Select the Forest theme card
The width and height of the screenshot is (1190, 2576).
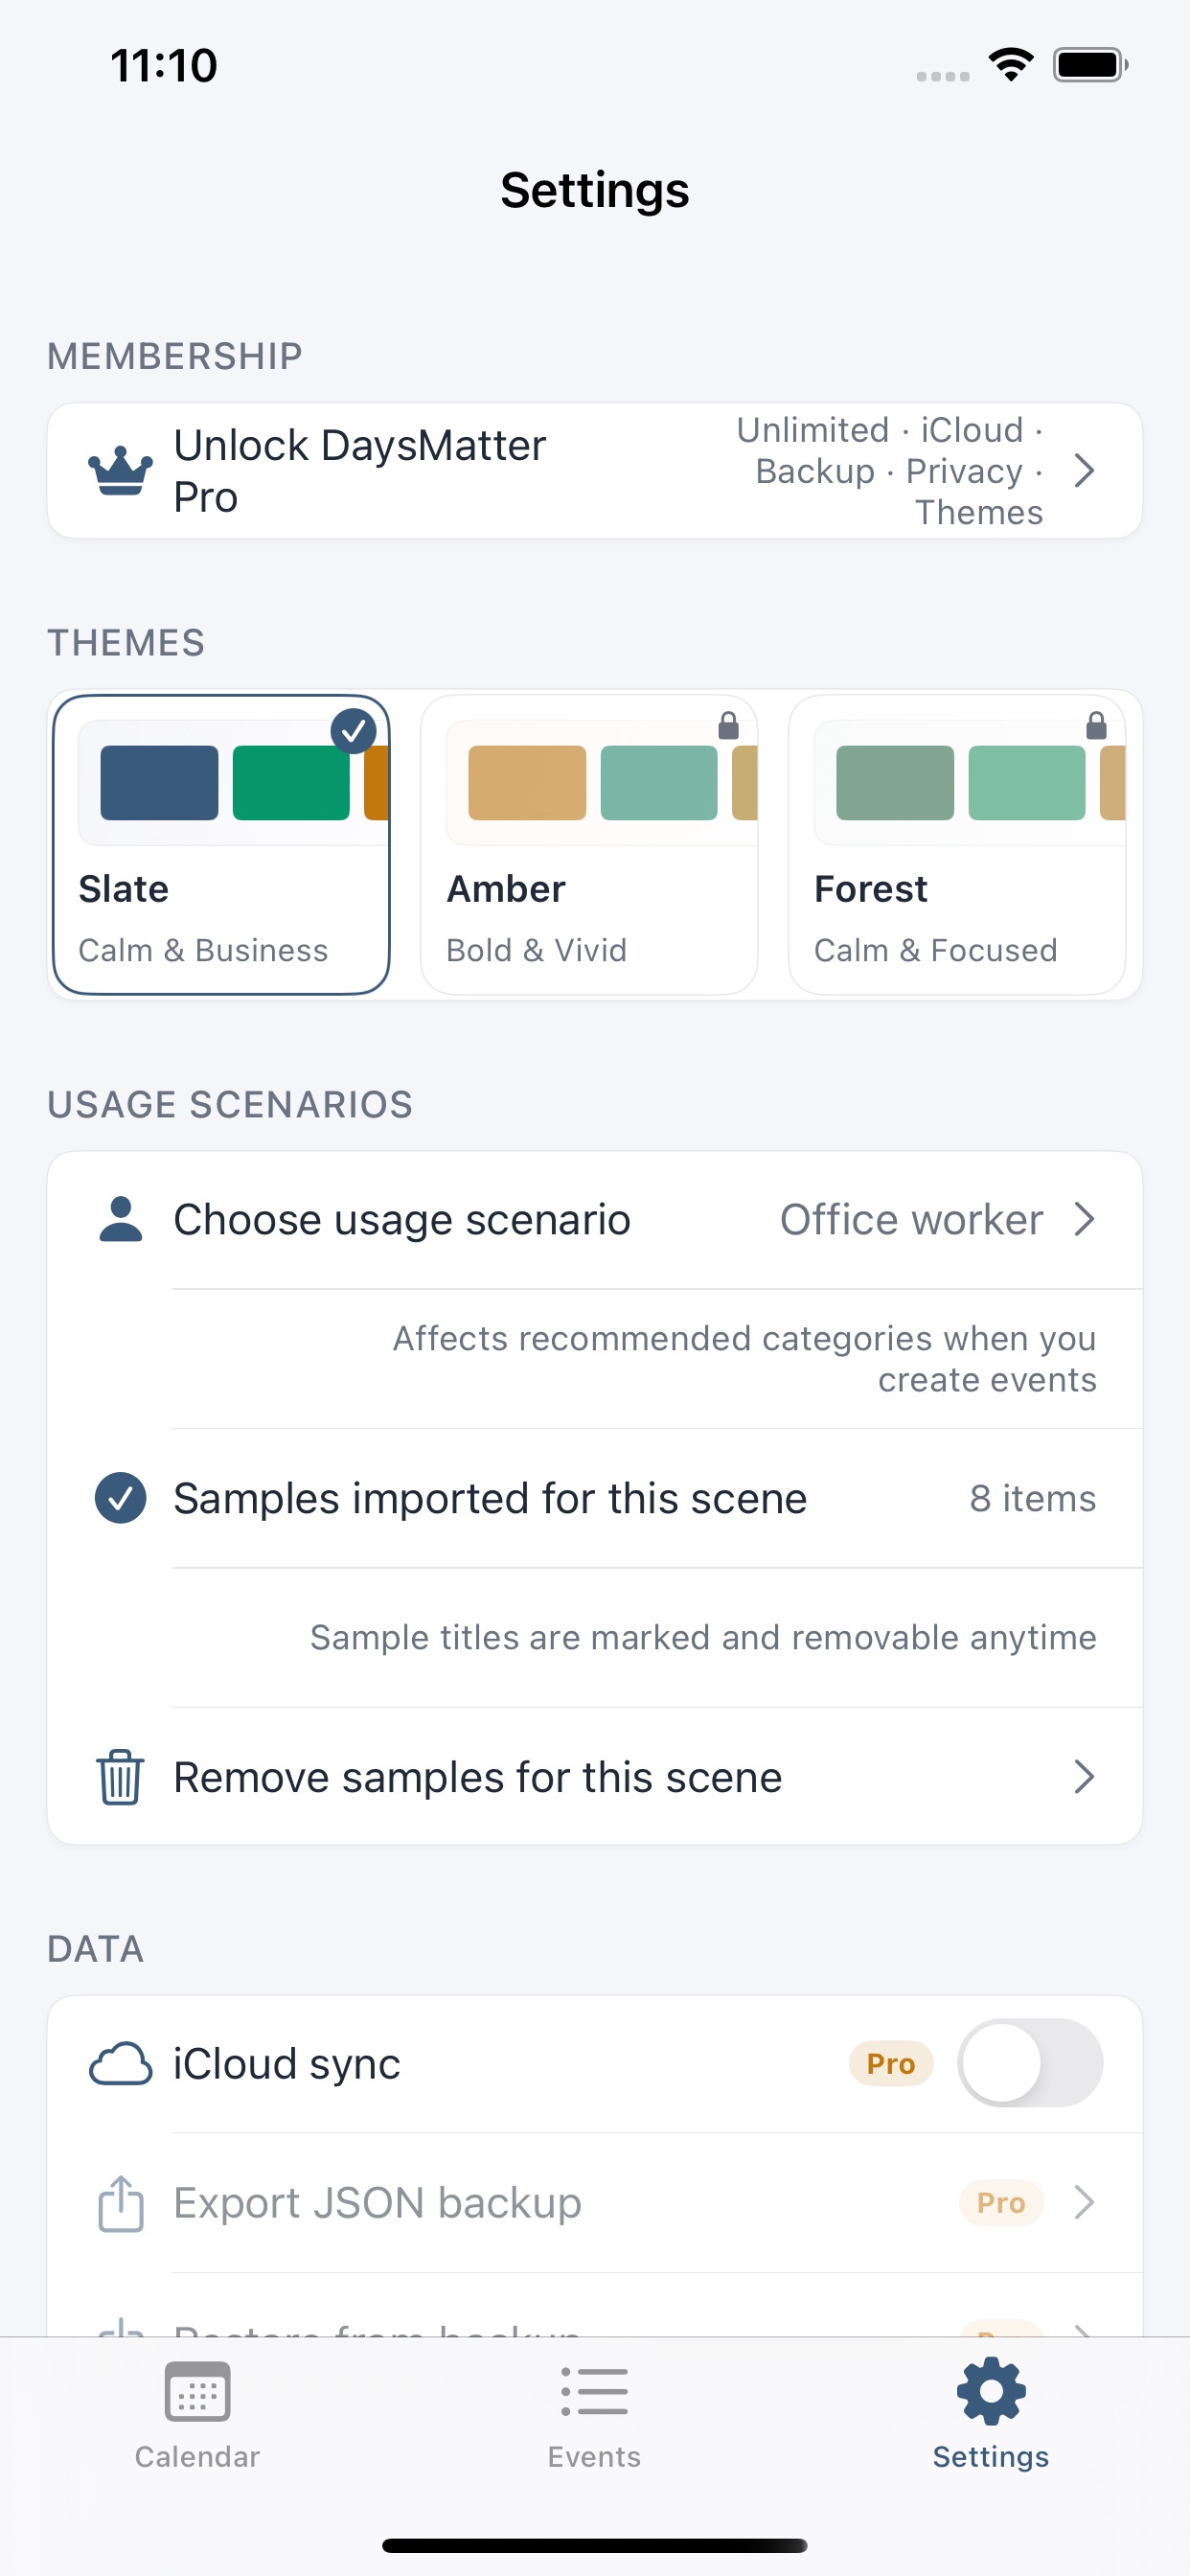[957, 844]
